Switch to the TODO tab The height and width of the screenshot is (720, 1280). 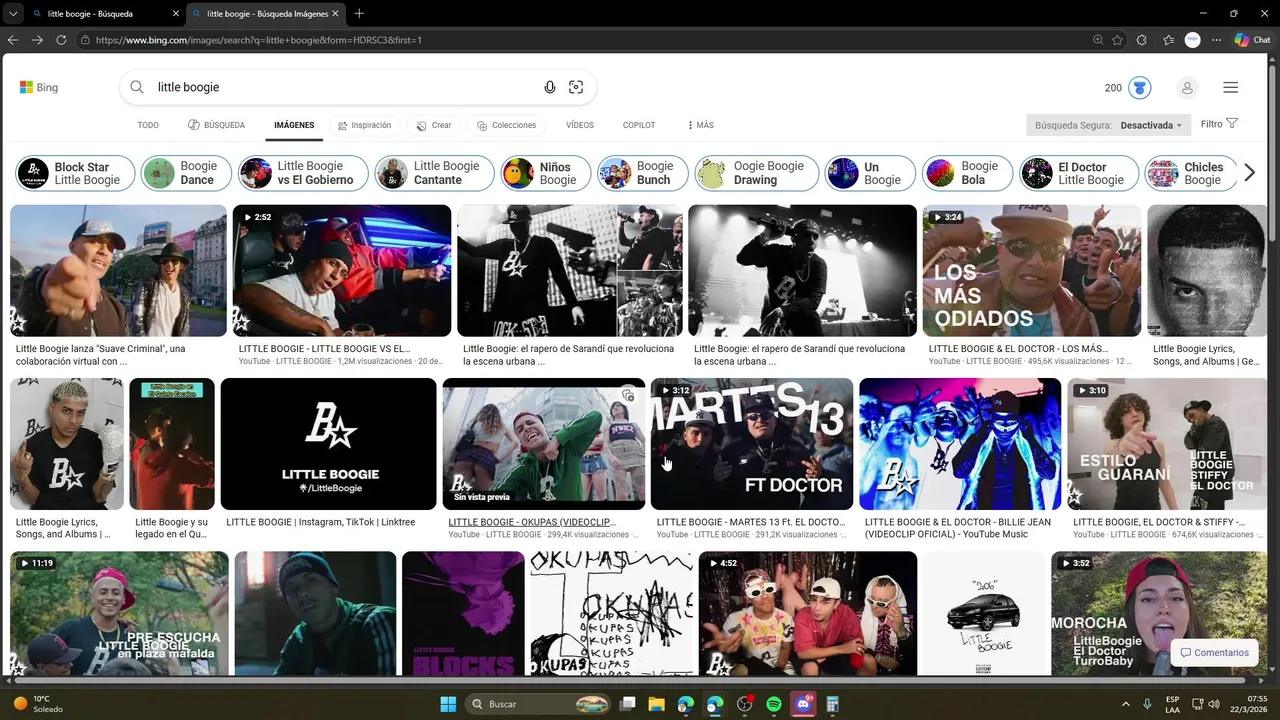click(x=148, y=125)
